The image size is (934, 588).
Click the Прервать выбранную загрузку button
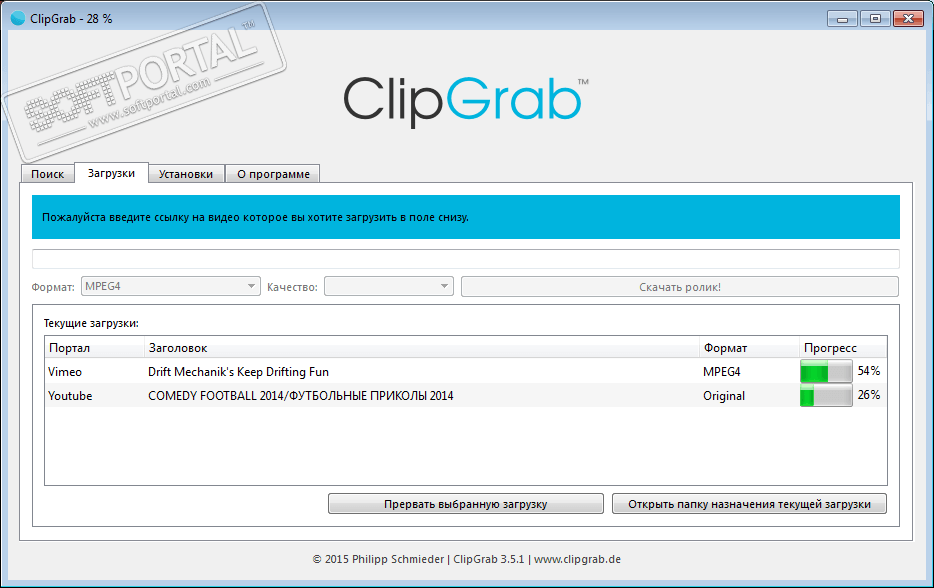(465, 504)
